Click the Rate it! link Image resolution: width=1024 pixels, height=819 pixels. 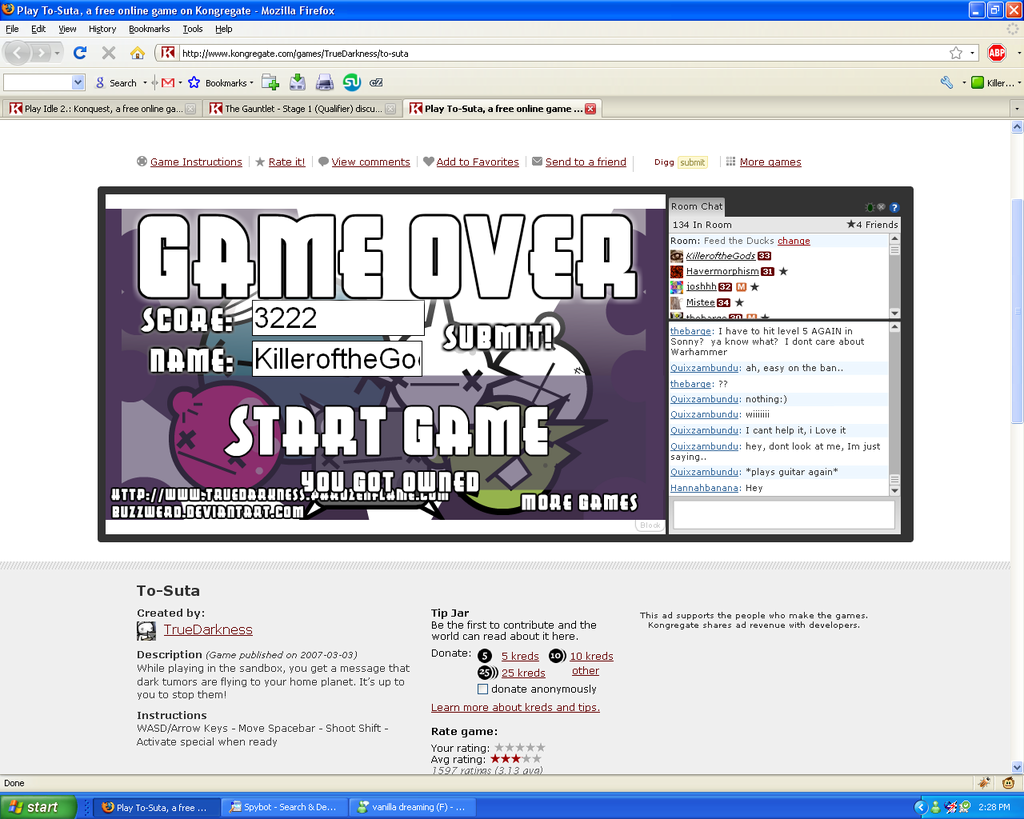(x=287, y=162)
